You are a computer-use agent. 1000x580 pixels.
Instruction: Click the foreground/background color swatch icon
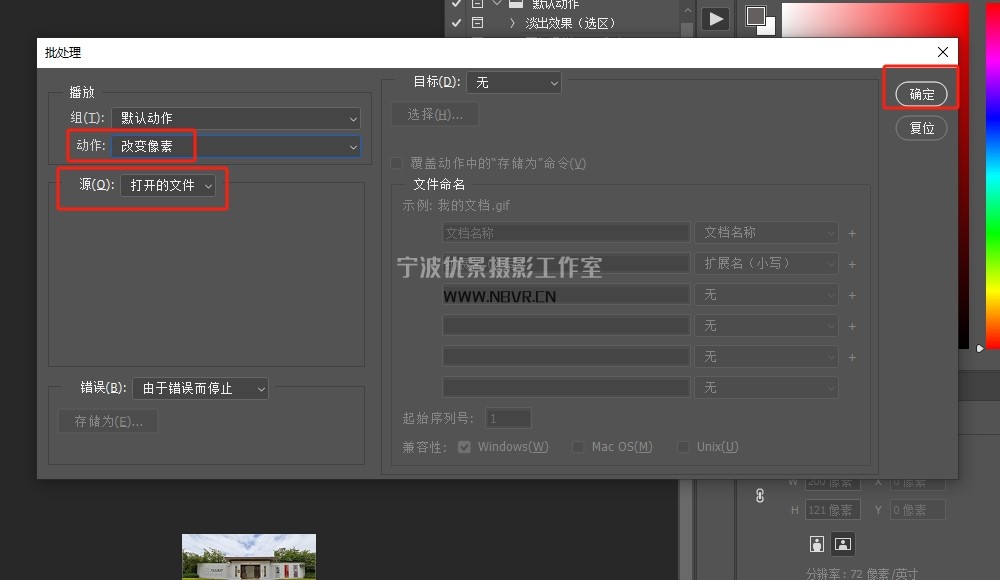[x=759, y=18]
